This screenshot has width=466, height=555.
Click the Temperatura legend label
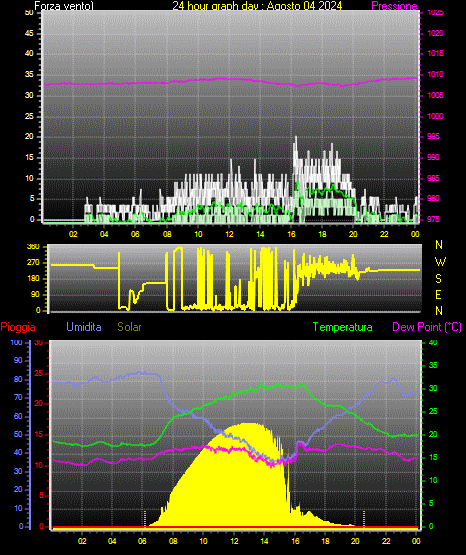tap(343, 327)
